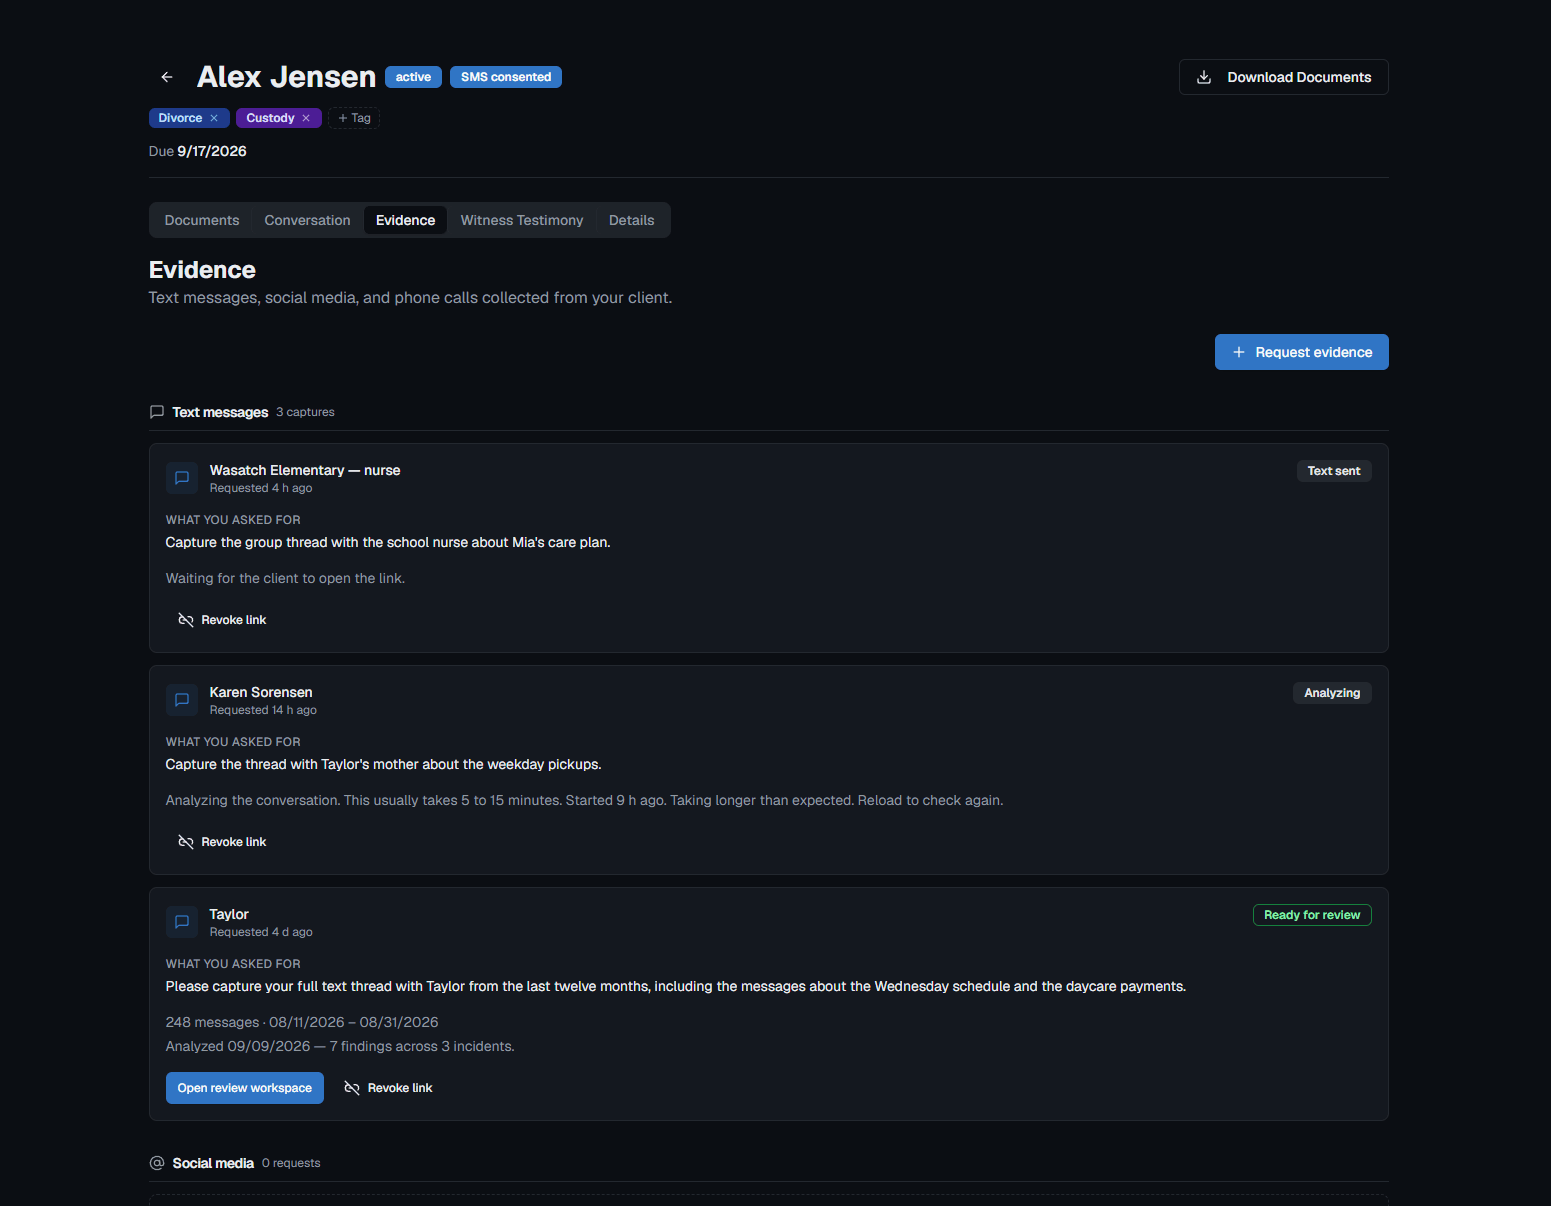Click the due date 9/17/2026
Screen dimensions: 1551x1206
(x=212, y=151)
